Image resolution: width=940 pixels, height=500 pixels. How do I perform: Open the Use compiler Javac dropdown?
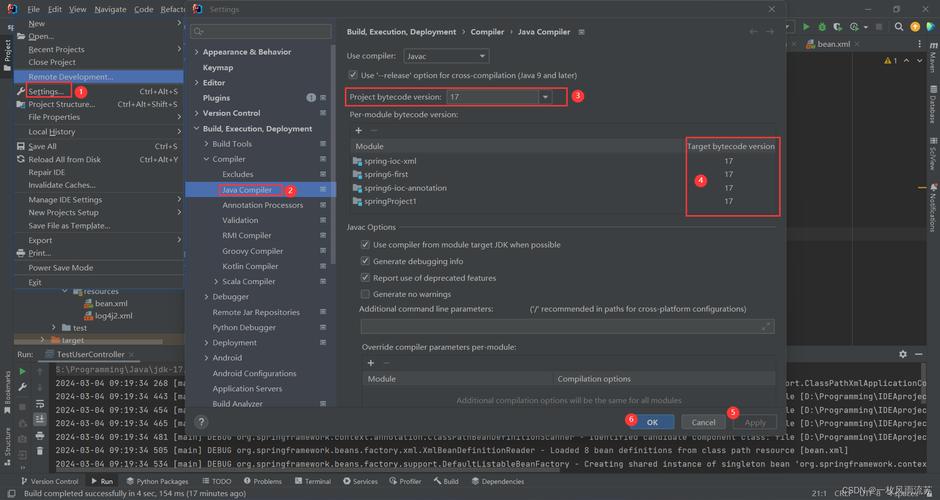coord(446,57)
